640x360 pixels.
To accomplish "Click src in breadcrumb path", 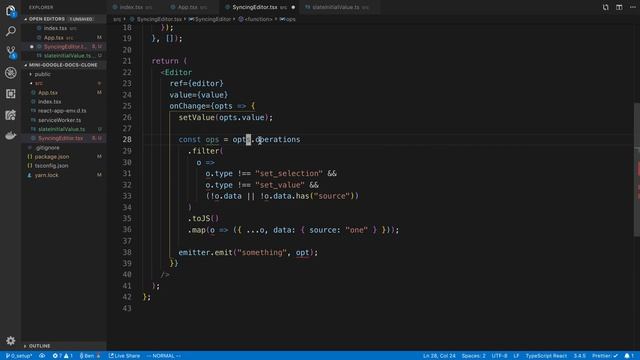I will (117, 19).
